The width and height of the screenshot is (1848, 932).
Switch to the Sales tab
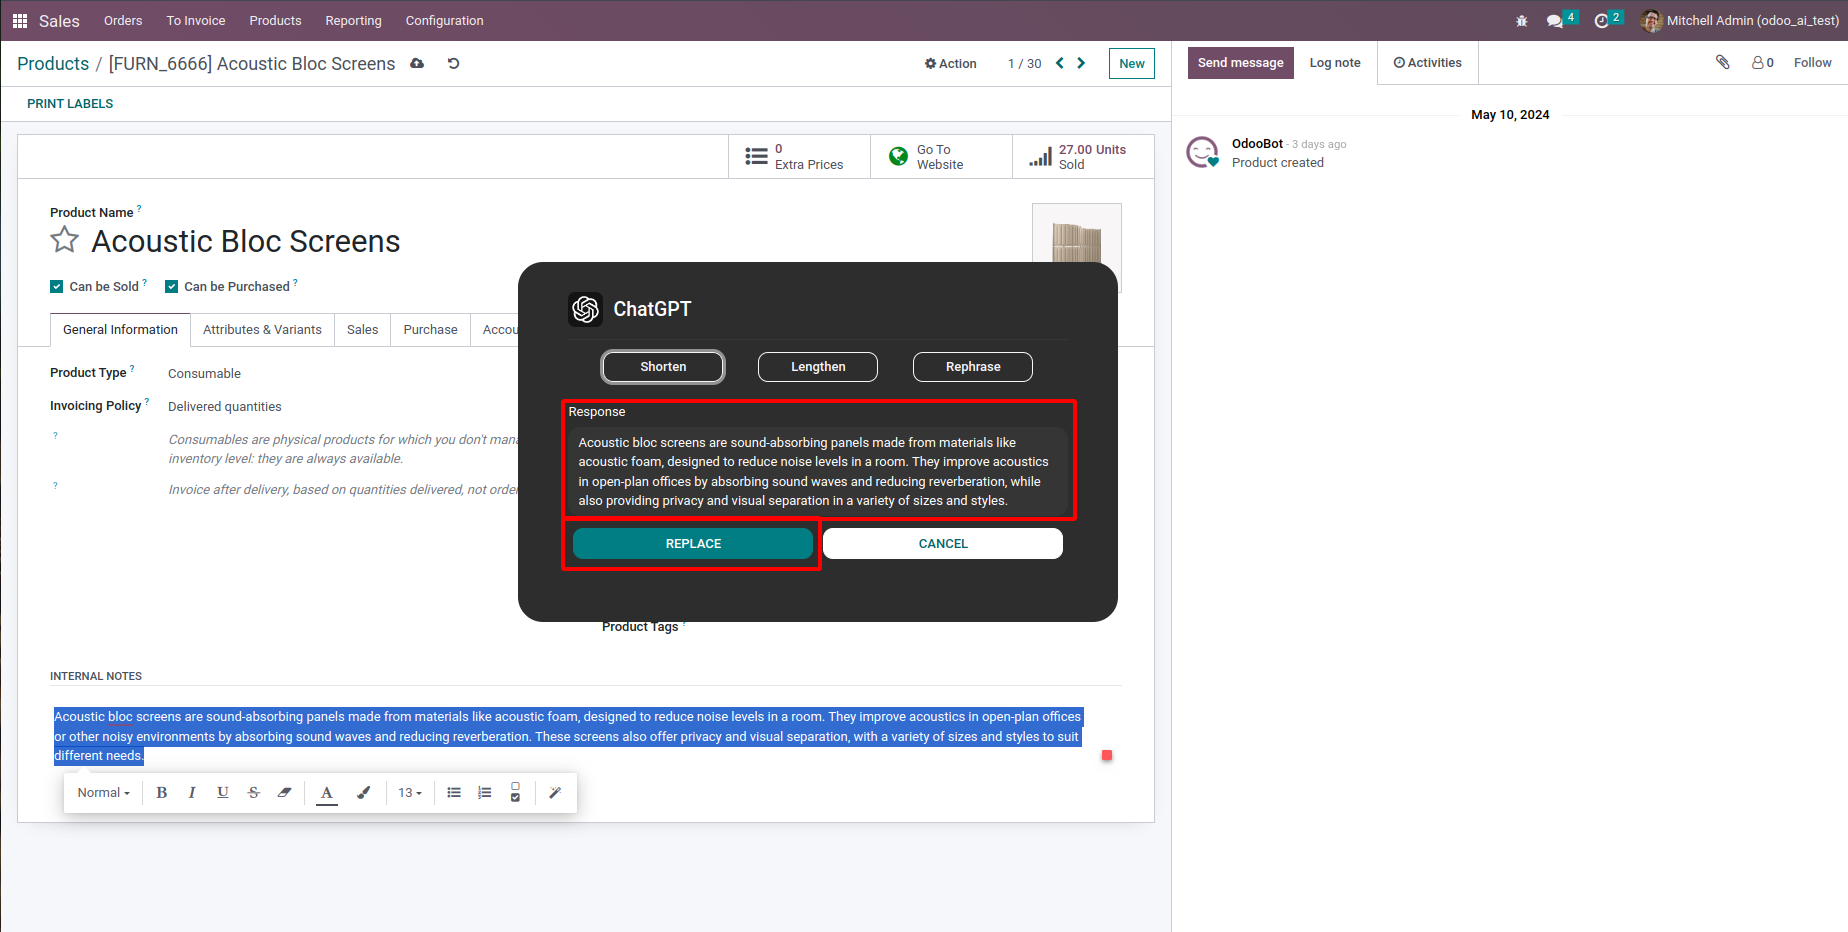coord(362,330)
